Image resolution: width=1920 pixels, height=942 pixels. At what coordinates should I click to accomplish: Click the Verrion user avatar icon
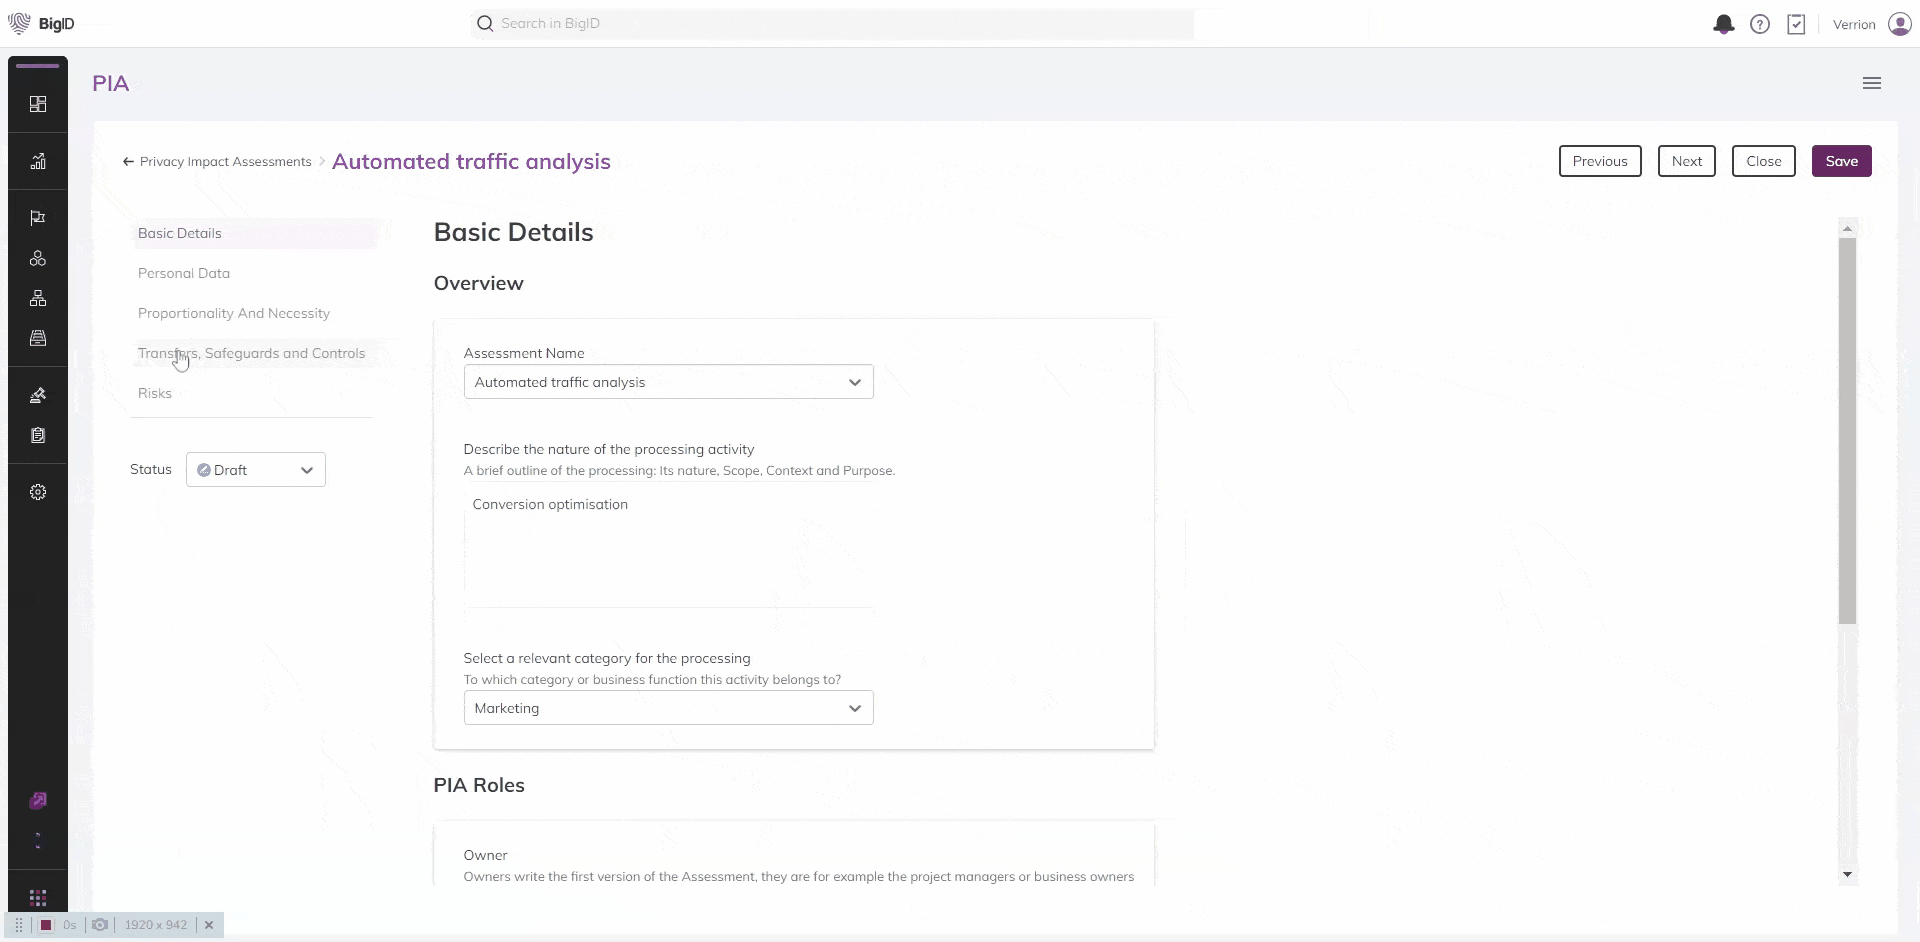1899,24
